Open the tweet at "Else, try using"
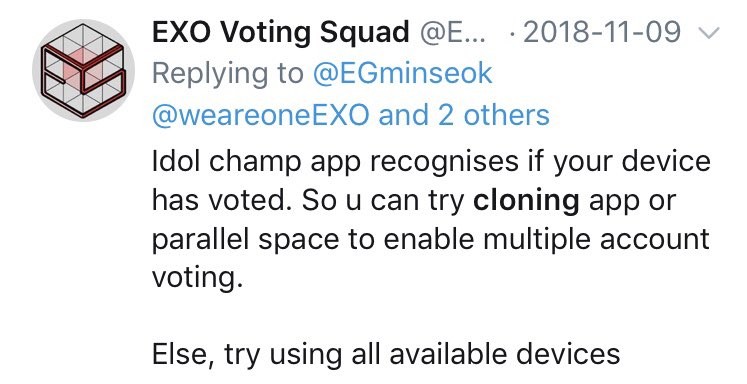The width and height of the screenshot is (747, 384). [246, 355]
